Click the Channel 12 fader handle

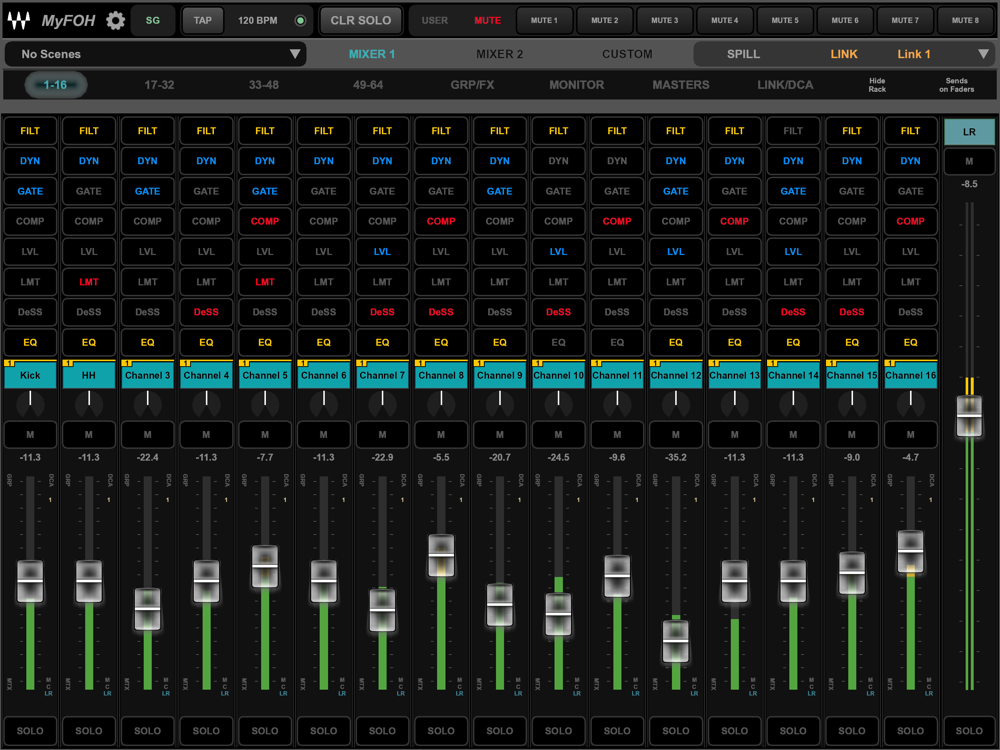pyautogui.click(x=676, y=641)
